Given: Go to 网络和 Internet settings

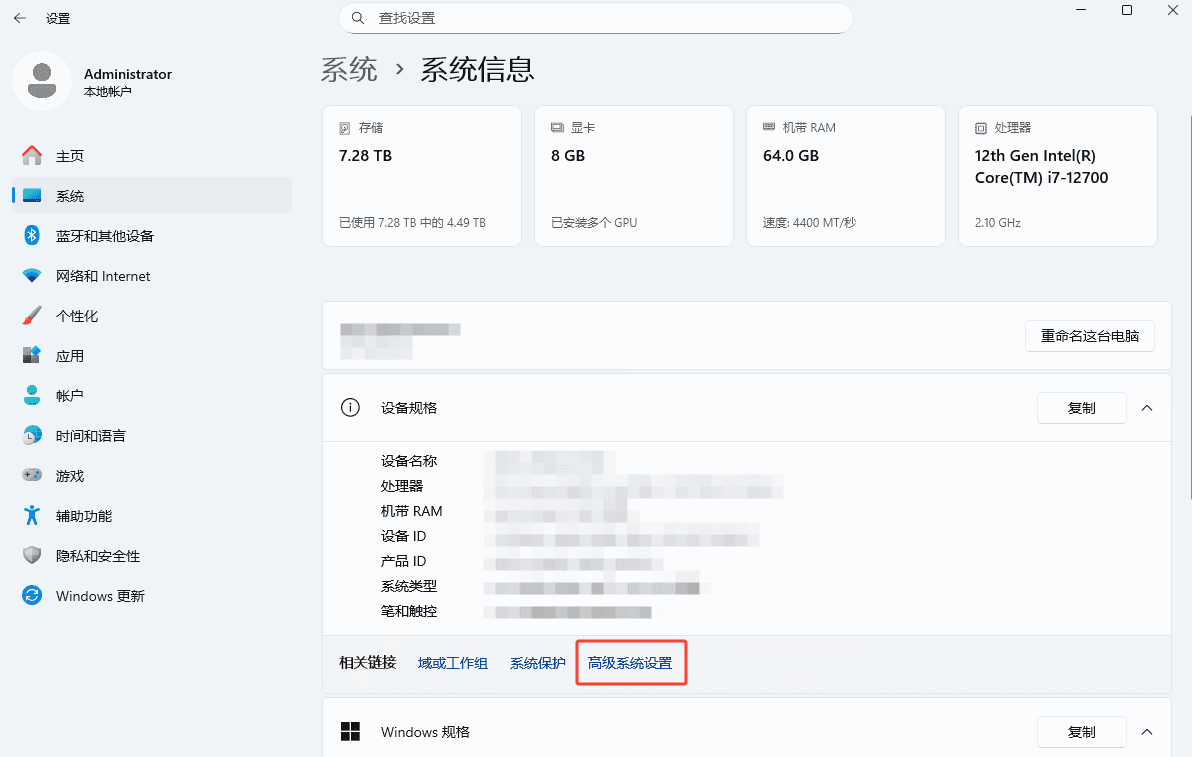Looking at the screenshot, I should tap(152, 276).
